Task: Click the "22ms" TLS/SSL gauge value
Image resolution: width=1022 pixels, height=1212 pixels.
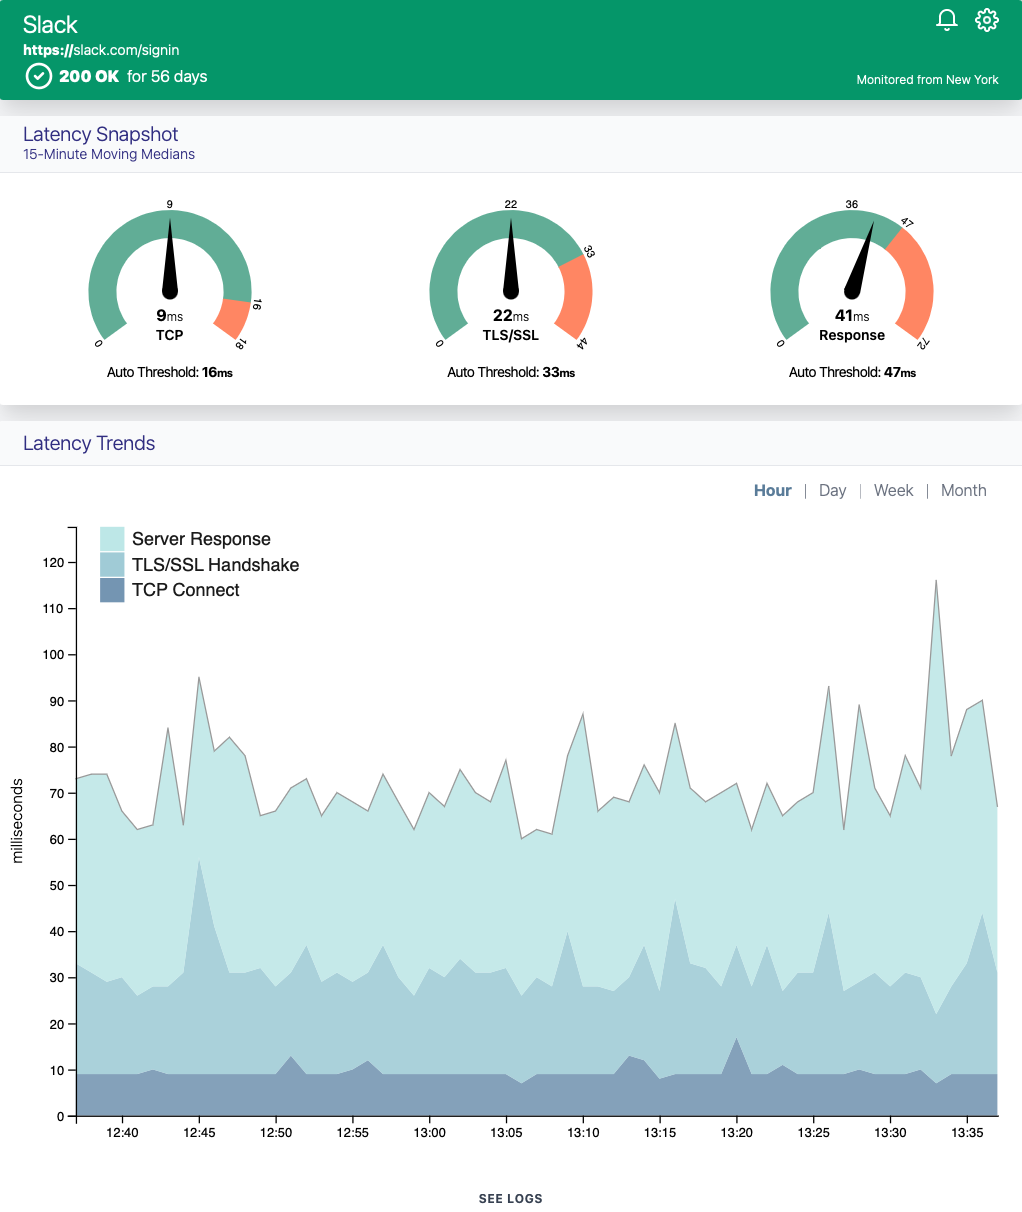Action: (x=511, y=315)
